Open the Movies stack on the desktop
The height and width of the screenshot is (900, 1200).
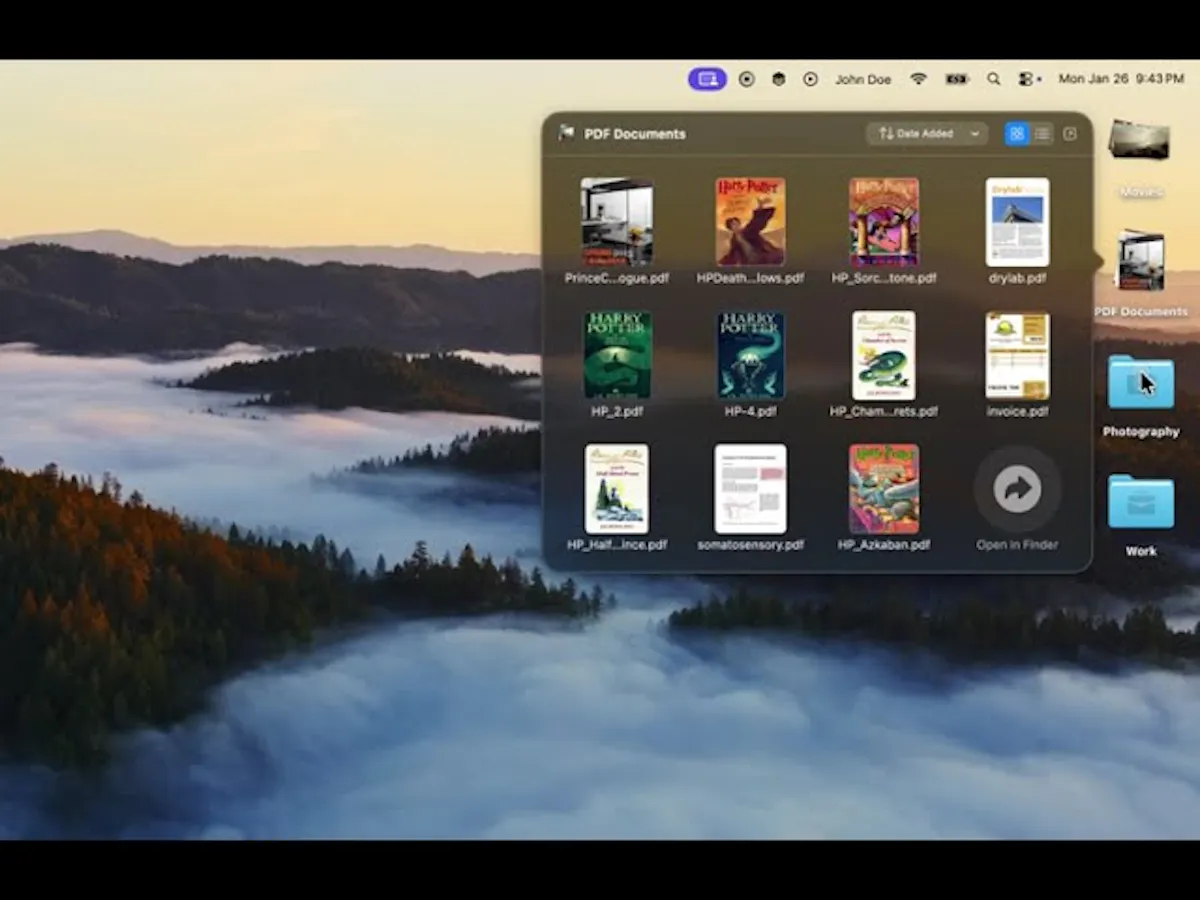point(1140,140)
